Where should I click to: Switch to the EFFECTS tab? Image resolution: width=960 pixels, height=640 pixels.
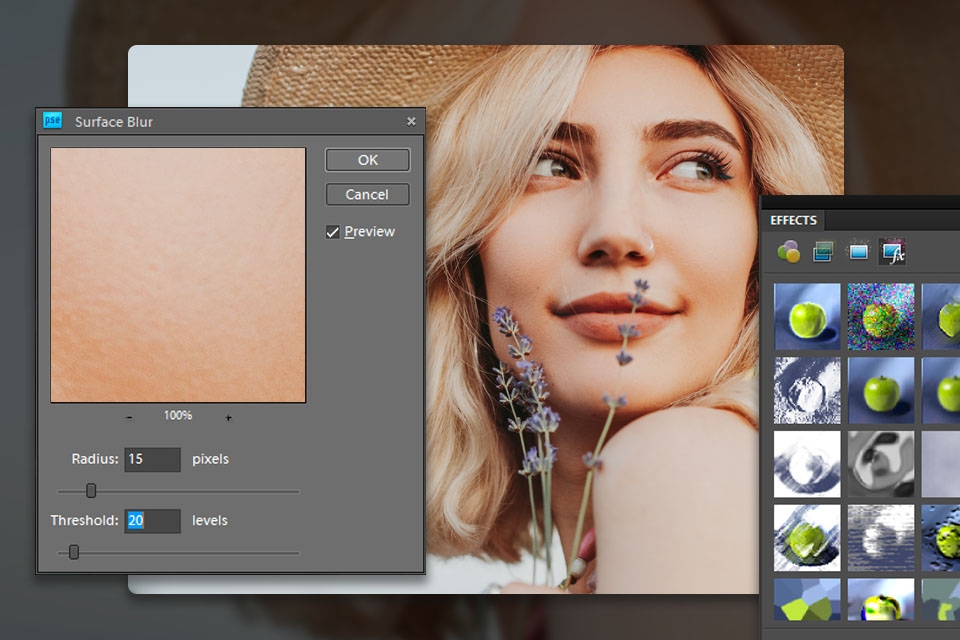793,220
